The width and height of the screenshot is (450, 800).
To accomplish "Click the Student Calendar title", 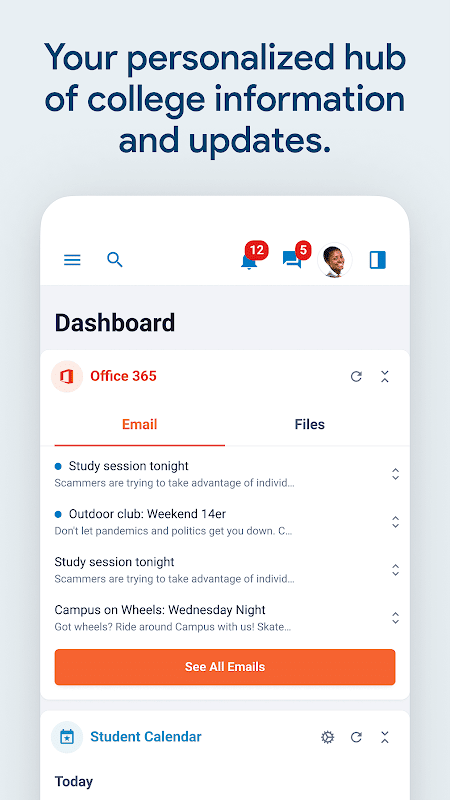I will pyautogui.click(x=146, y=737).
